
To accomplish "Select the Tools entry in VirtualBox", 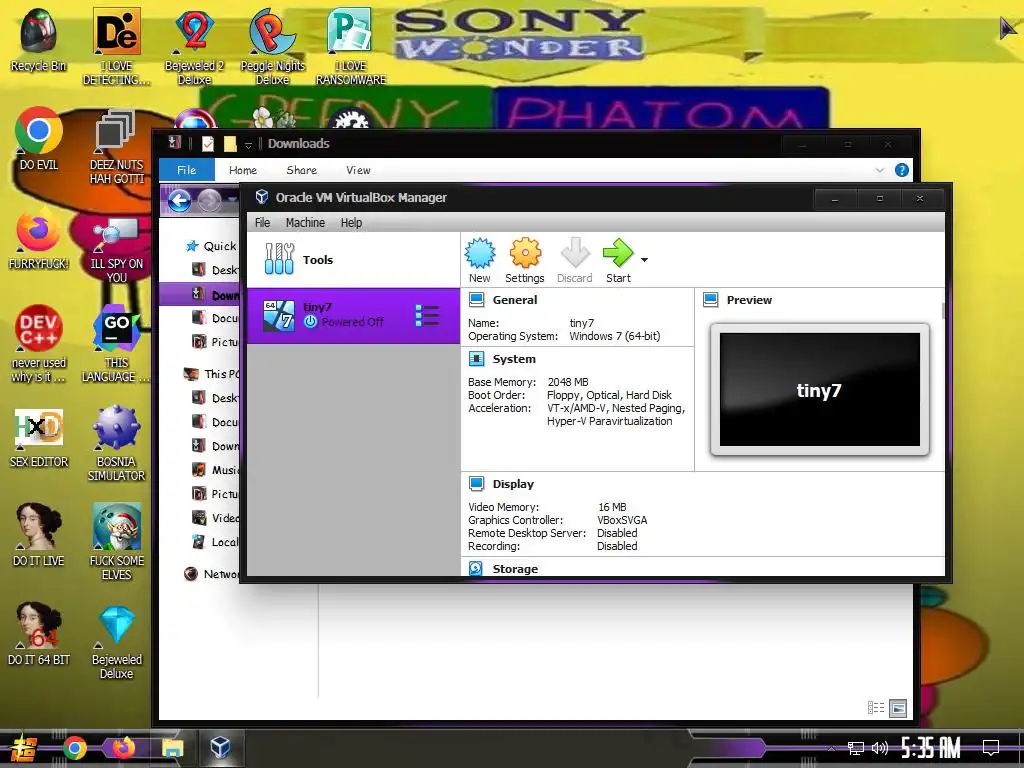I will click(353, 259).
